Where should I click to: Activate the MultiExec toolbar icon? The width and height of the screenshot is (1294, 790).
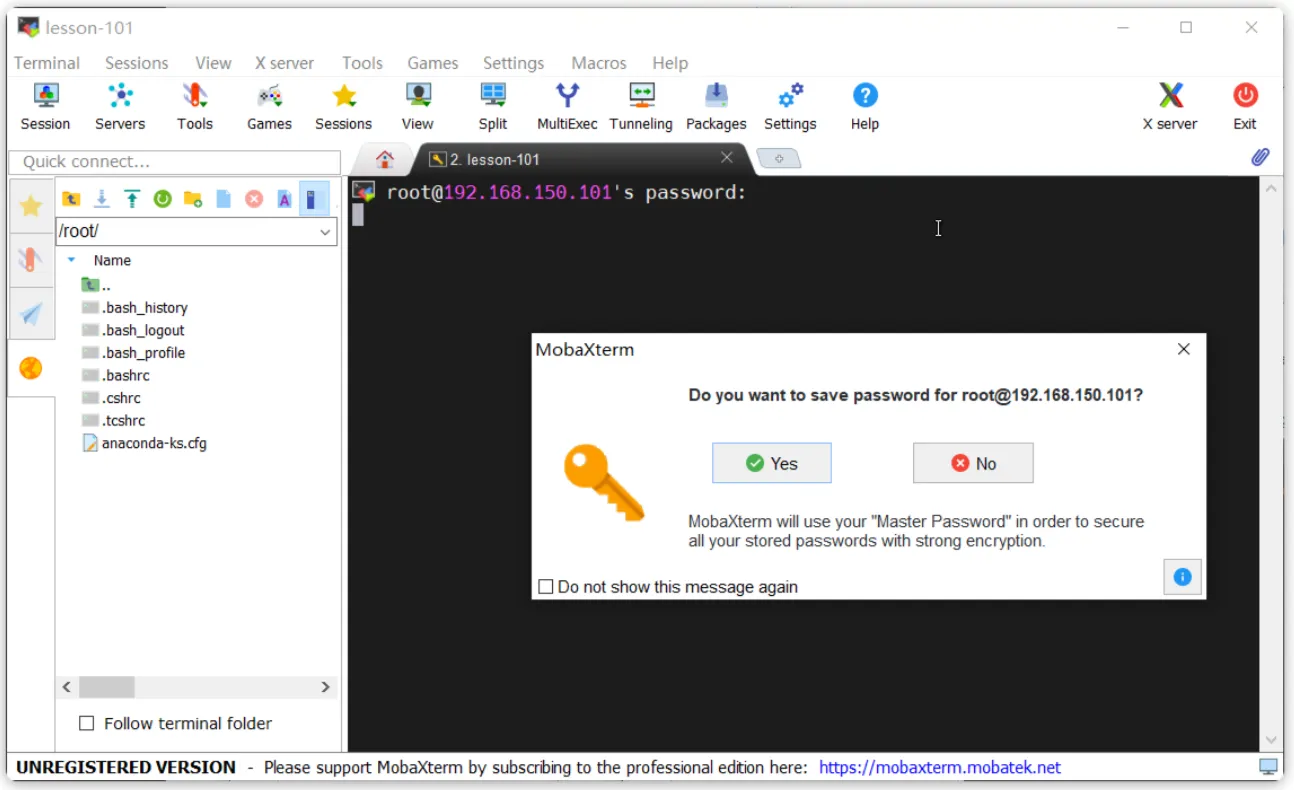pos(567,107)
